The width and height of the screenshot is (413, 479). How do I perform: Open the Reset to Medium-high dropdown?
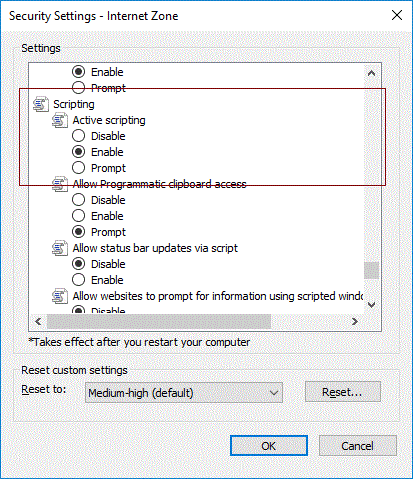(184, 393)
